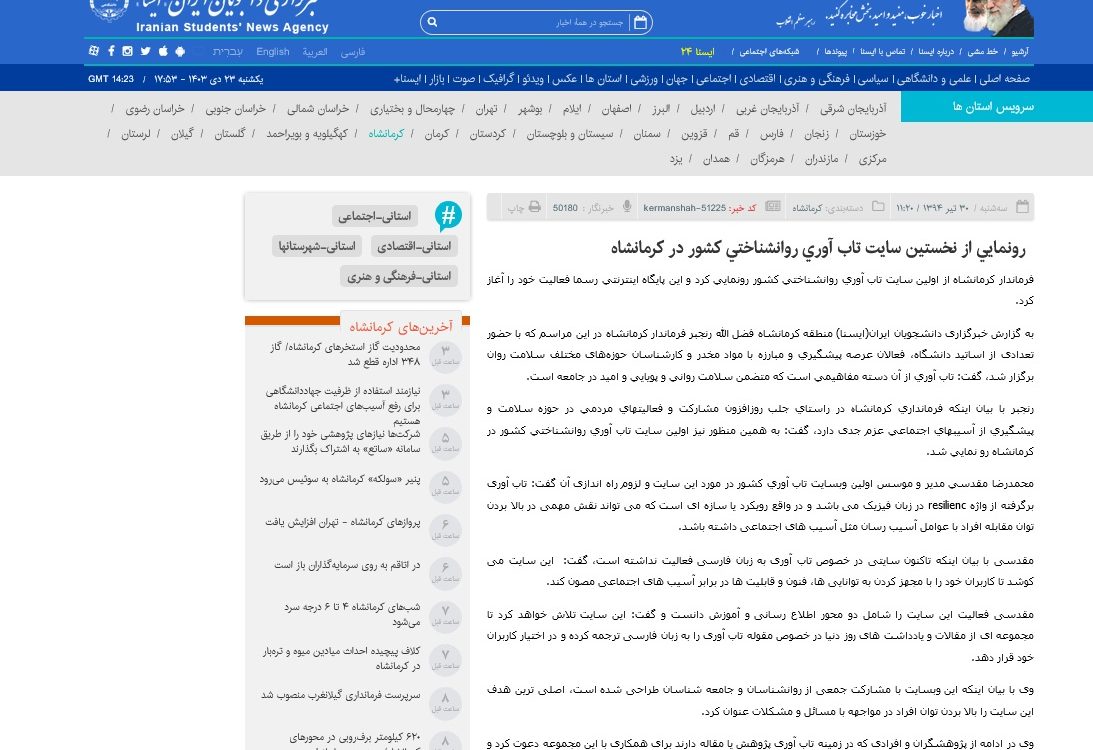This screenshot has height=750, width=1093.
Task: Click news code kermanshah-51225
Action: tap(685, 208)
